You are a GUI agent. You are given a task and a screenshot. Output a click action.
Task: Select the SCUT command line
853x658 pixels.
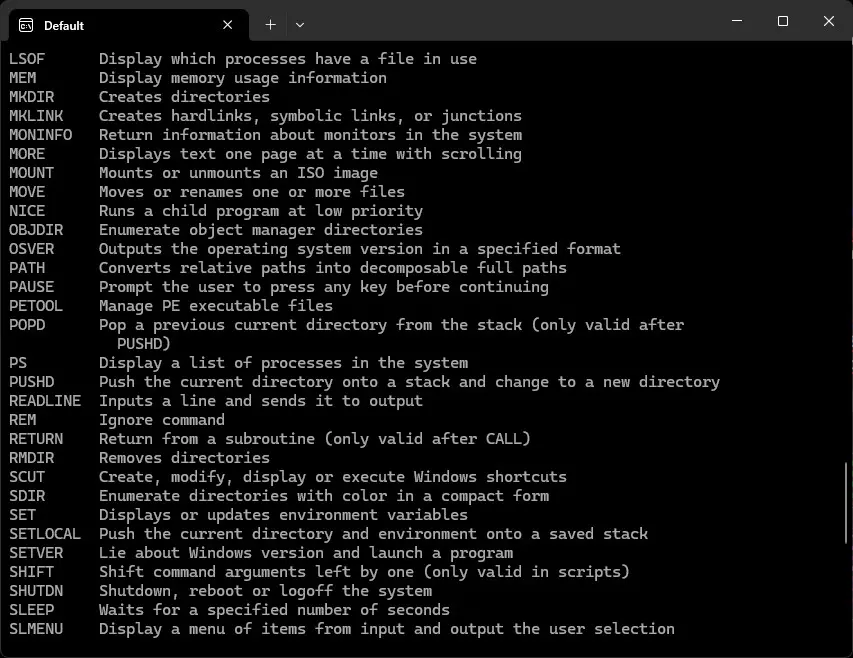tap(28, 476)
